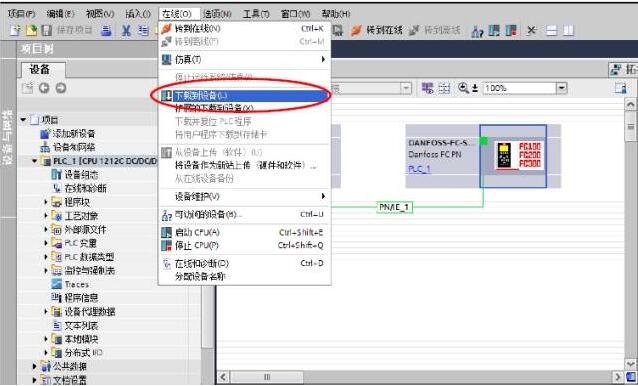Click the PLC_1 link on Danfoss device
Viewport: 638px width, 386px height.
pyautogui.click(x=420, y=169)
